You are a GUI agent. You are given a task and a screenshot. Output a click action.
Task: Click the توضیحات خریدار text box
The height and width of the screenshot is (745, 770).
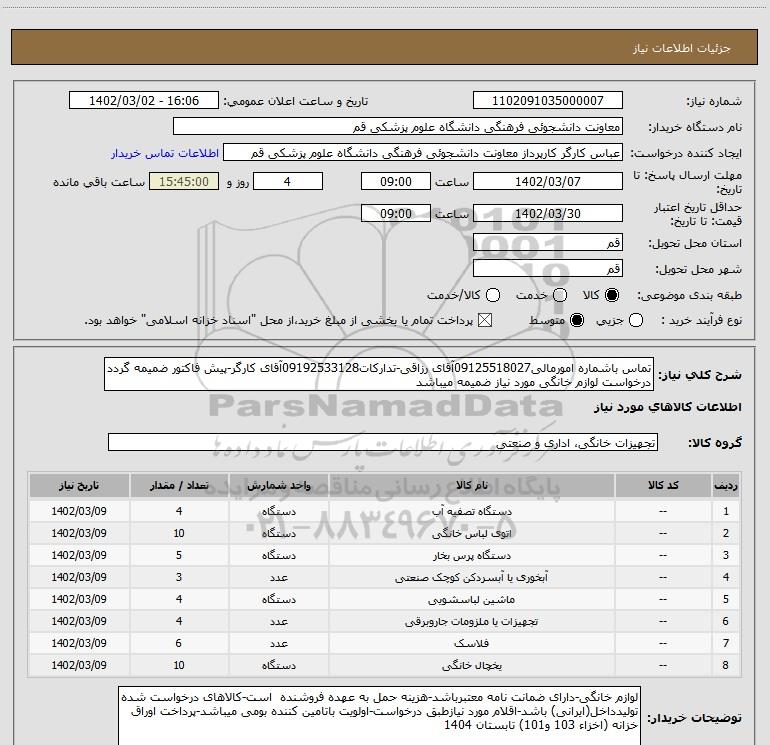[380, 717]
